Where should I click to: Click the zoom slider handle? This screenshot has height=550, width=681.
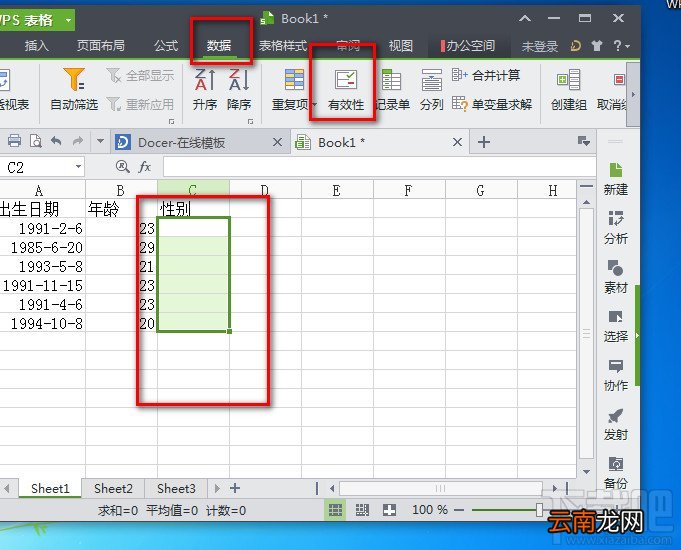tap(539, 510)
